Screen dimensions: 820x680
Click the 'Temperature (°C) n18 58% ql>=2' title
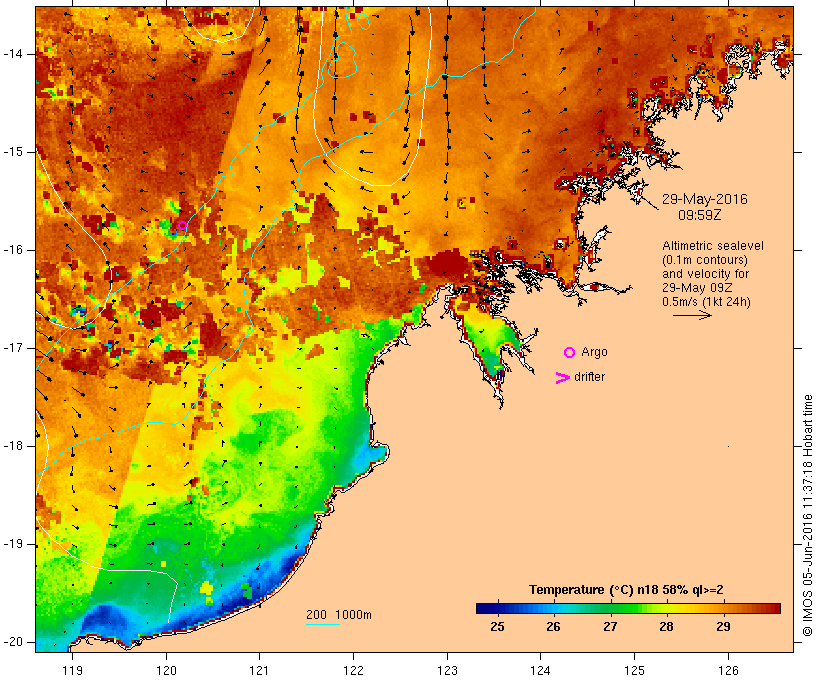[x=626, y=590]
